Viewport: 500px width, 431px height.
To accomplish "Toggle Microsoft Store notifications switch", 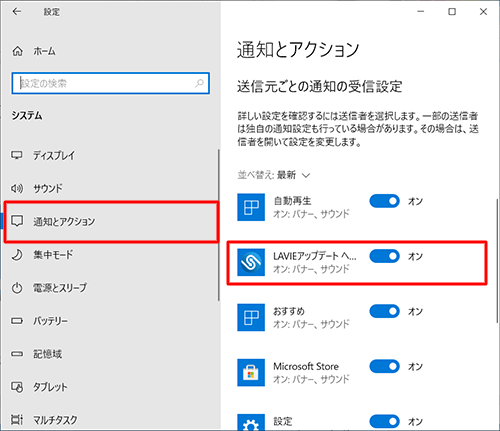I will (x=384, y=366).
